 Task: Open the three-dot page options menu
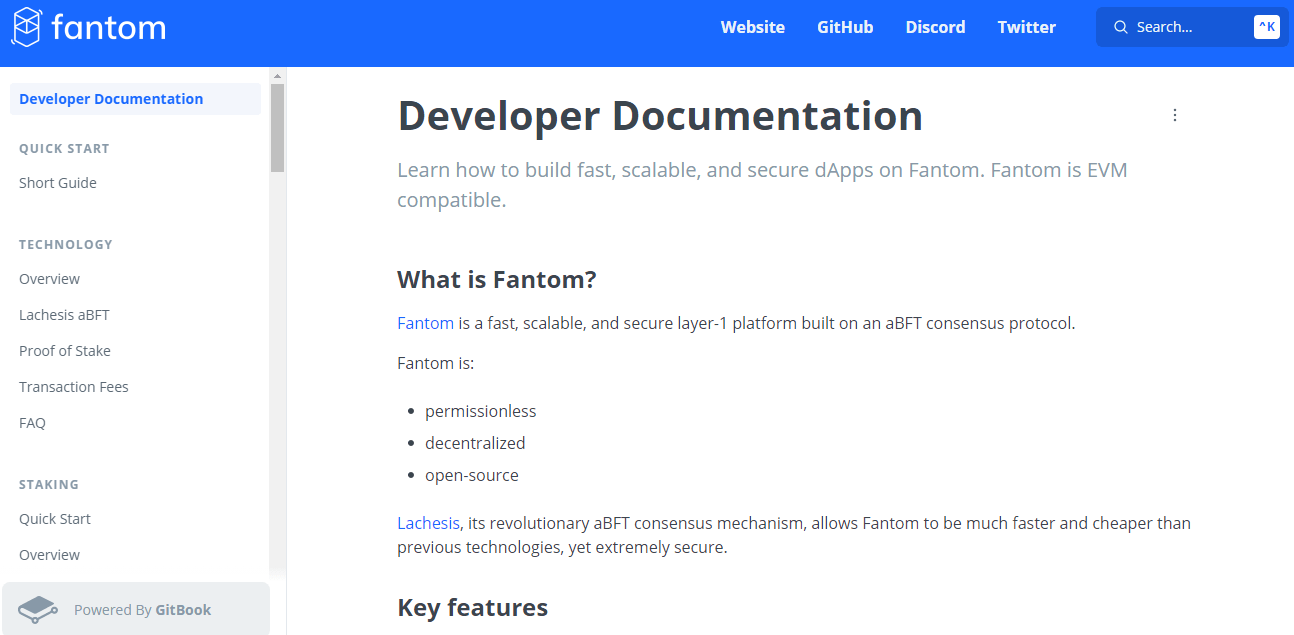point(1175,115)
